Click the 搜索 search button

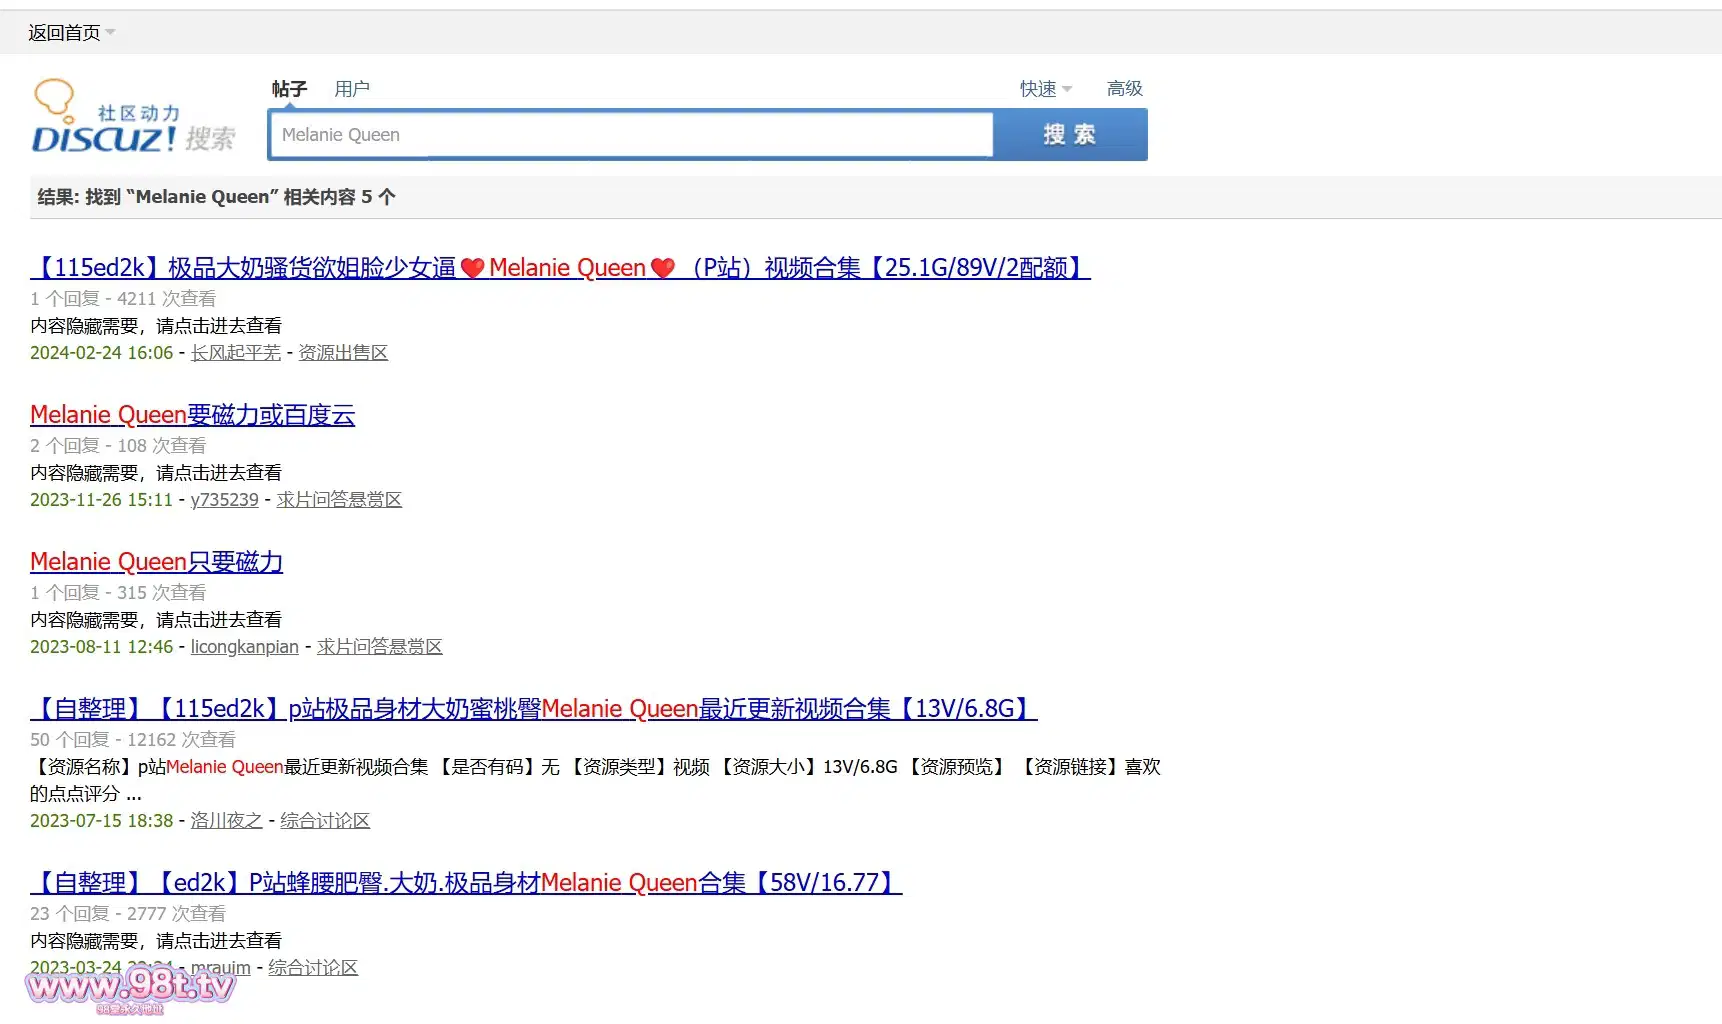(x=1070, y=135)
